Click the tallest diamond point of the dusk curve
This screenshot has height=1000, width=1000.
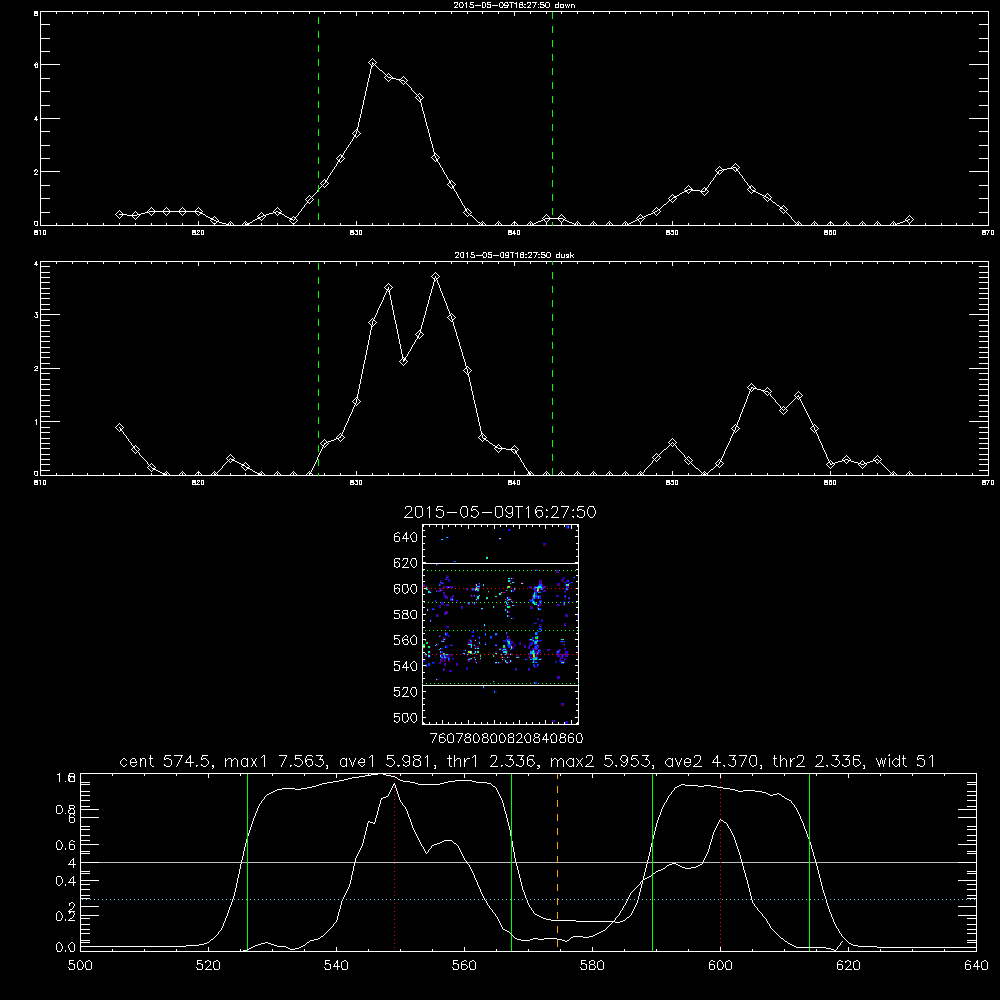tap(436, 277)
